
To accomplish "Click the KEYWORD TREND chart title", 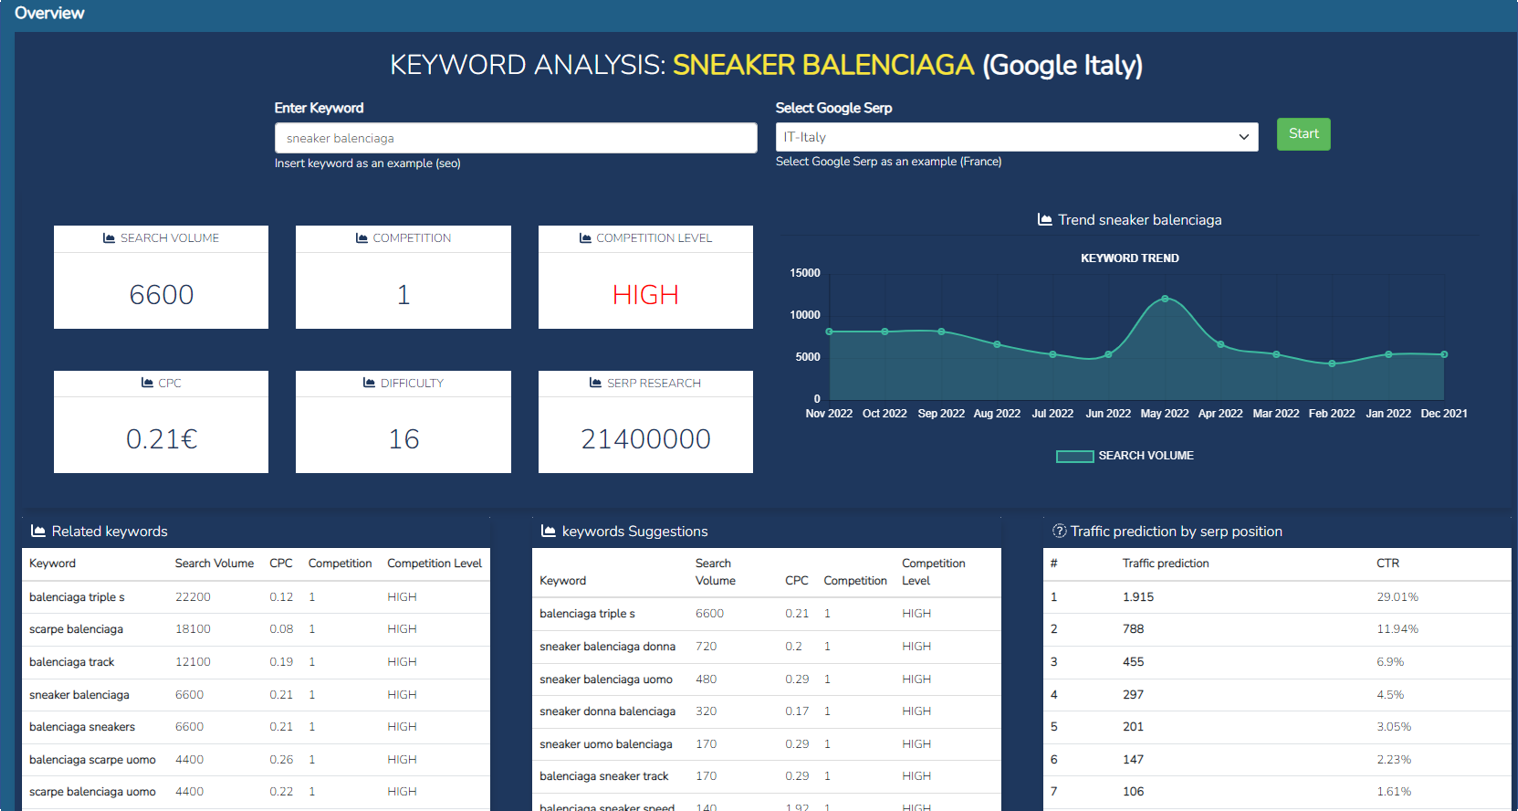I will click(x=1130, y=258).
